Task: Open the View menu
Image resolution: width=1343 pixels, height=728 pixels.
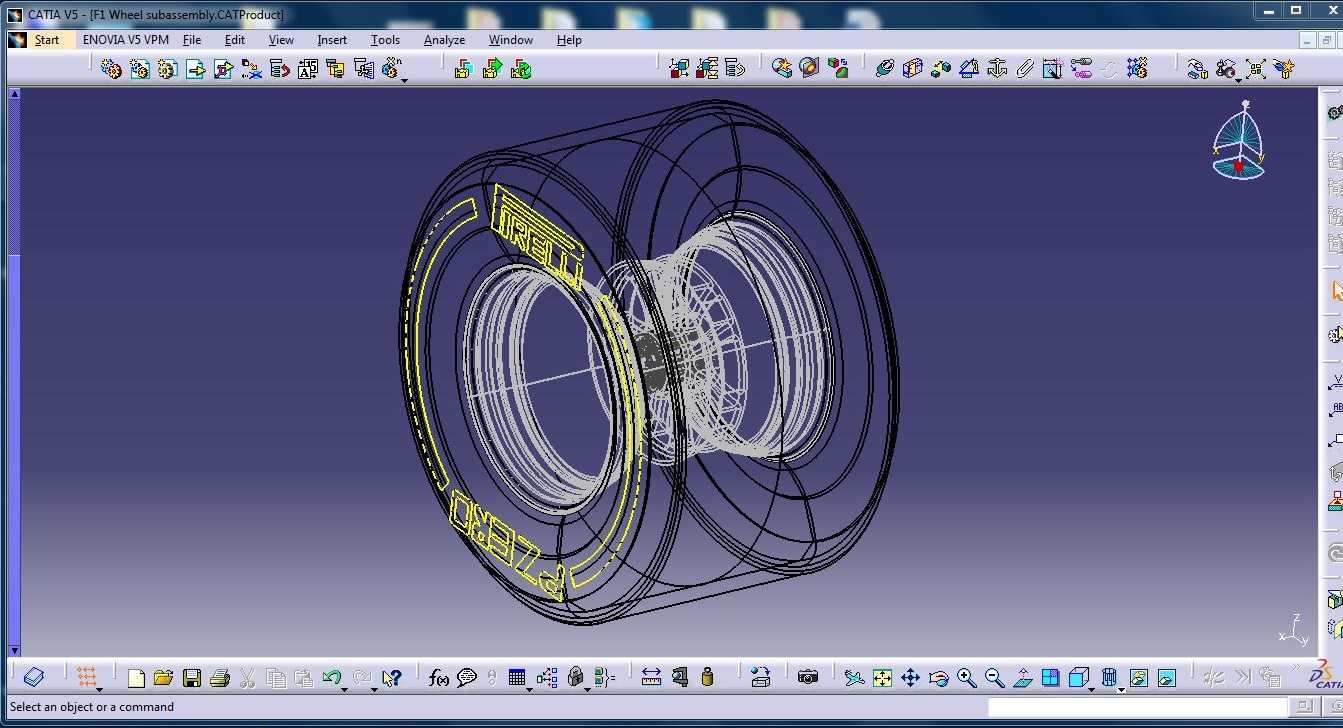Action: coord(281,40)
